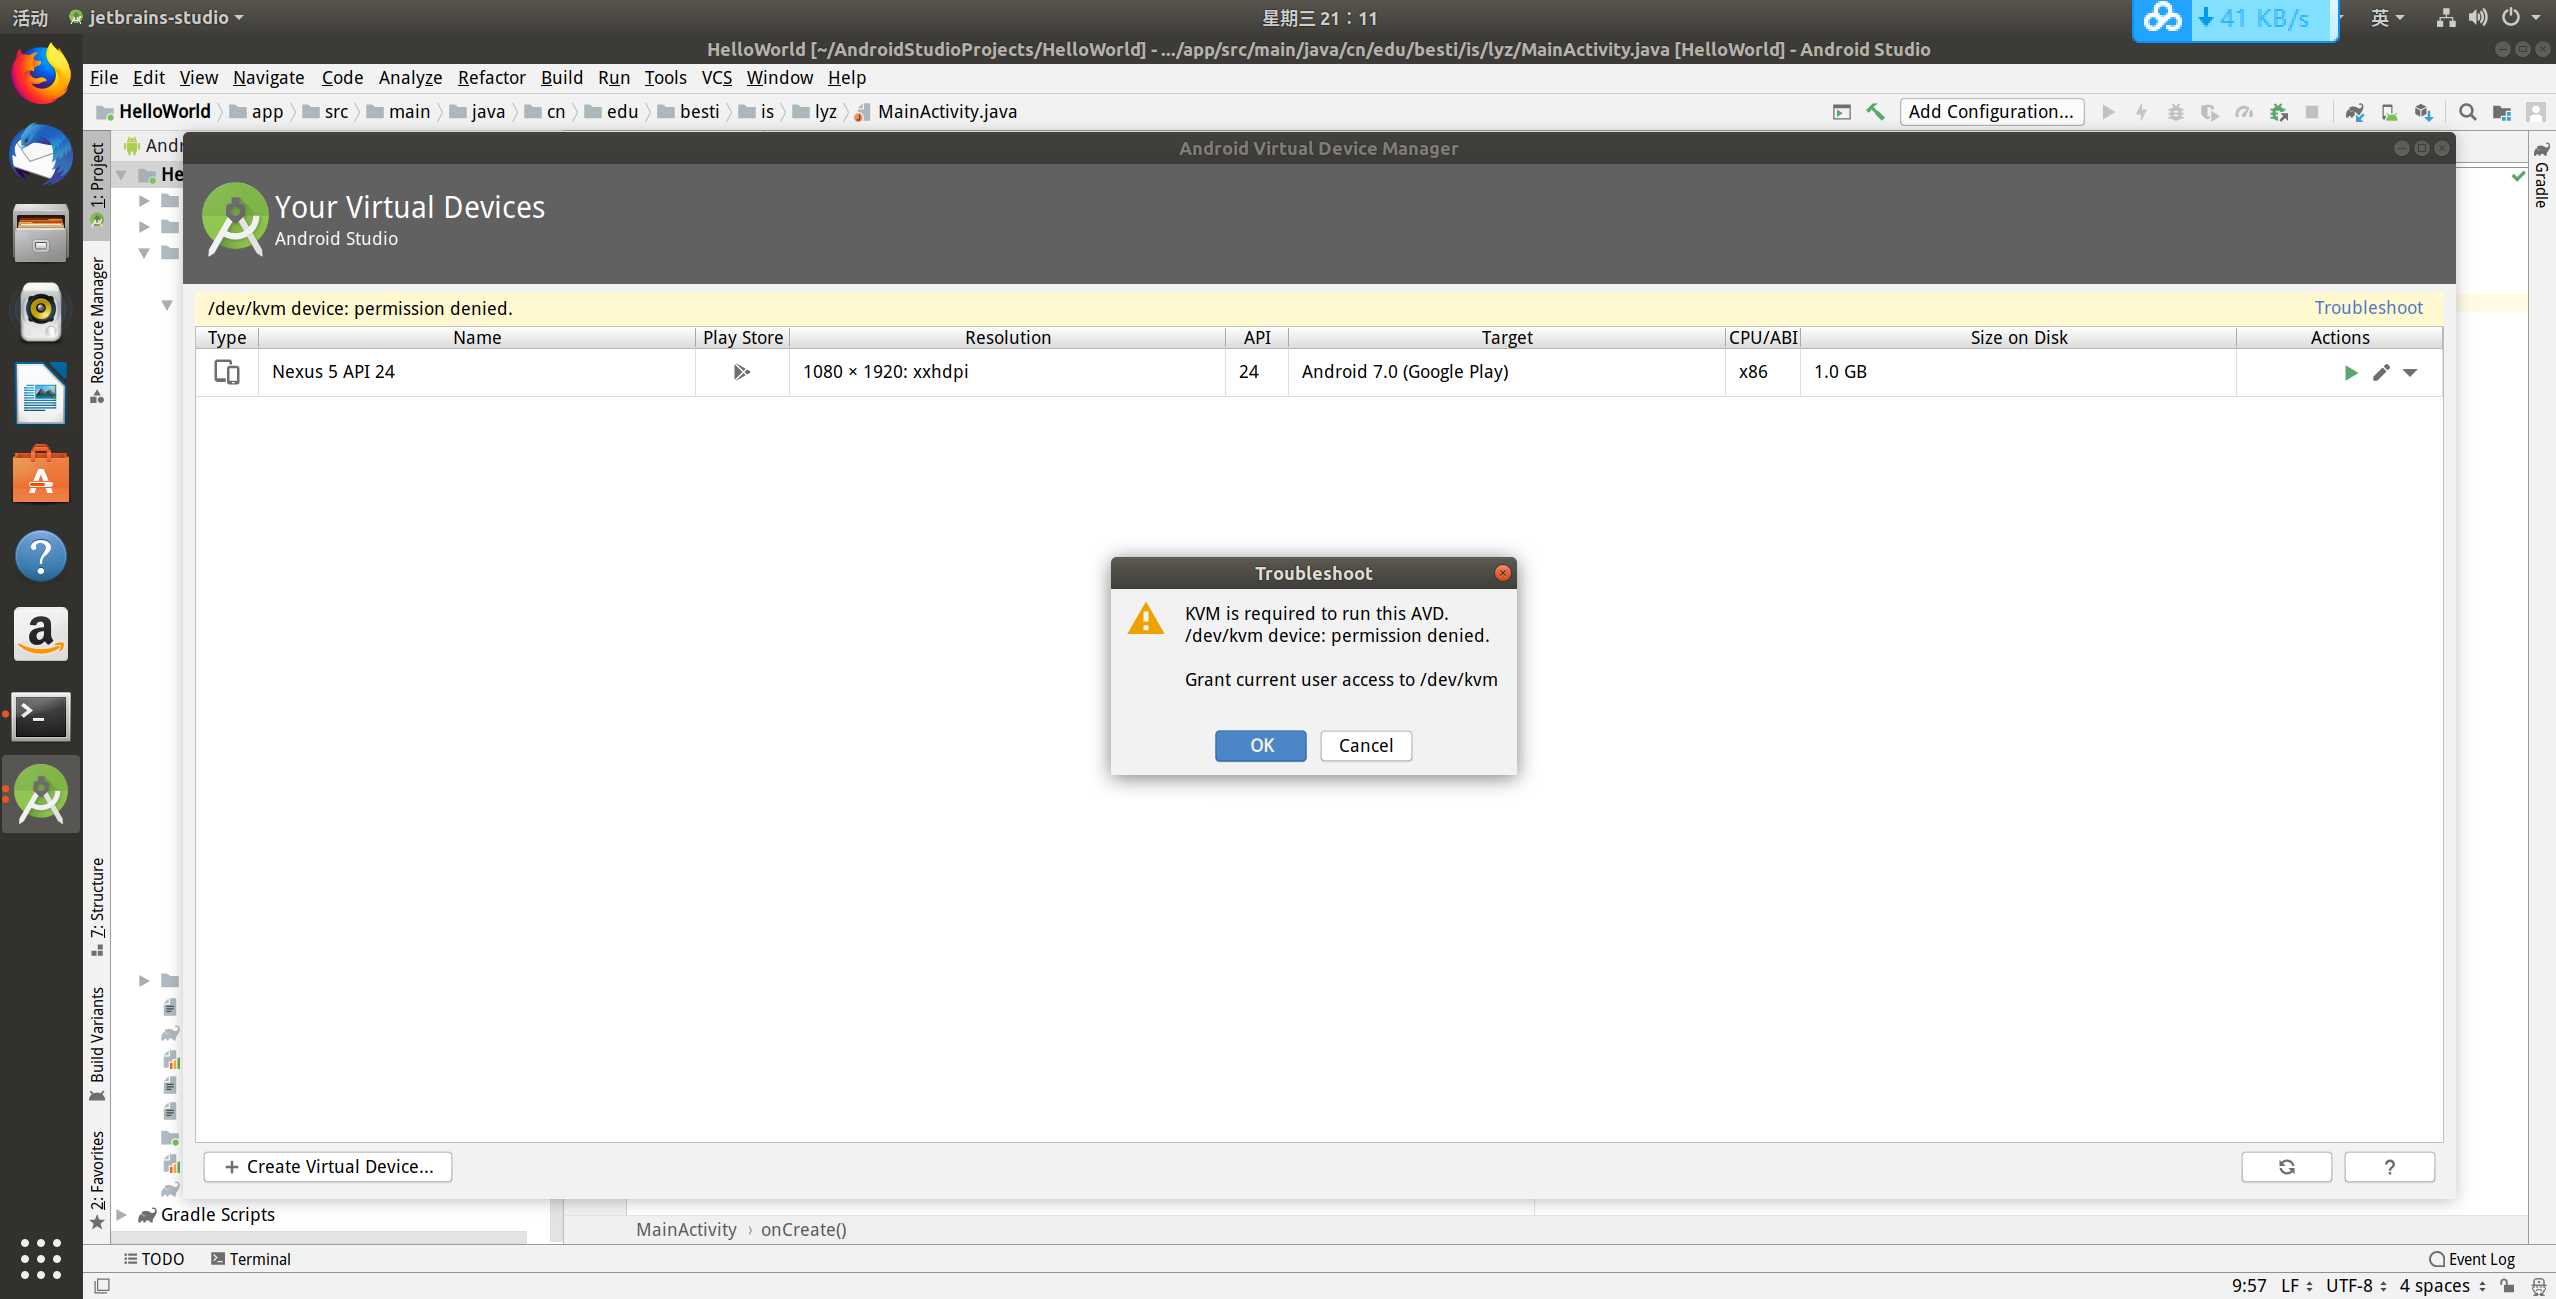The image size is (2556, 1299).
Task: Toggle the Build Variants tool window
Action: click(x=97, y=1044)
